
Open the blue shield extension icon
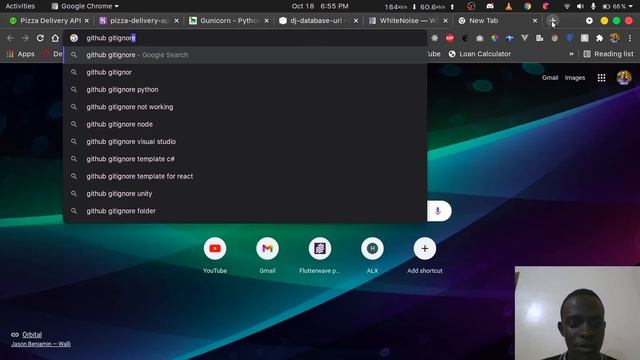tap(569, 38)
